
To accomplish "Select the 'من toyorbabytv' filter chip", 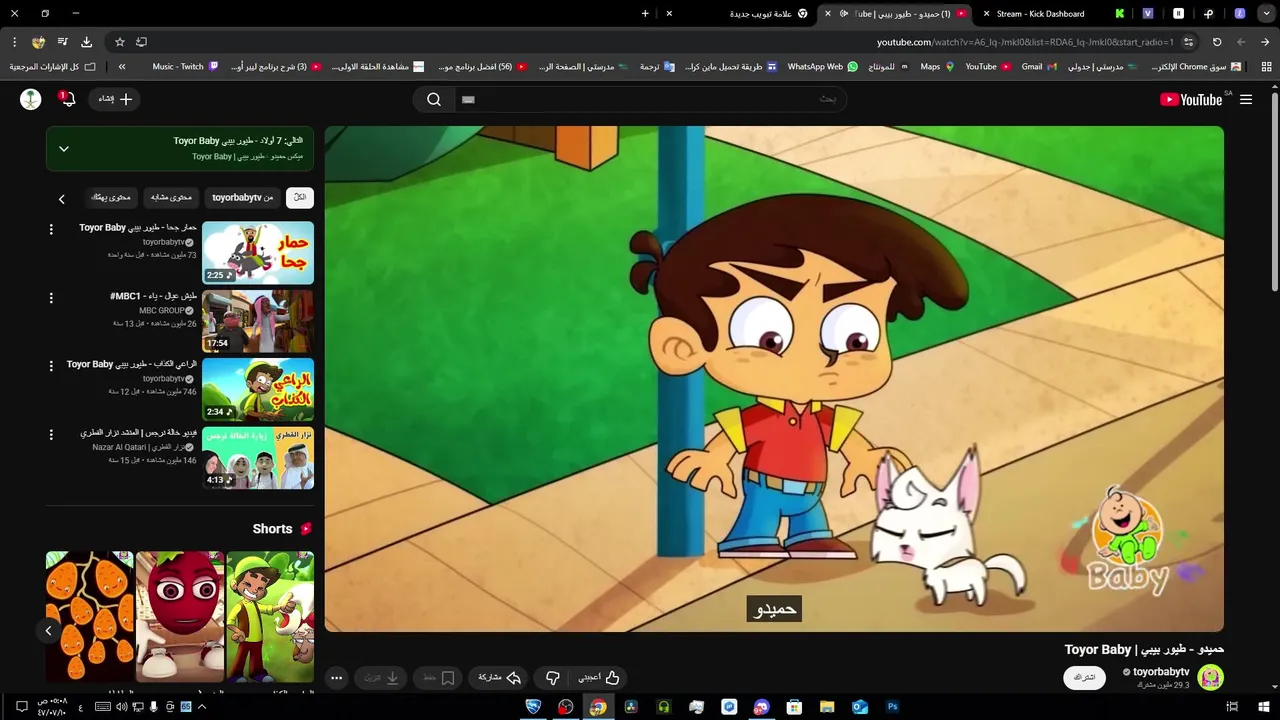I will [x=242, y=198].
